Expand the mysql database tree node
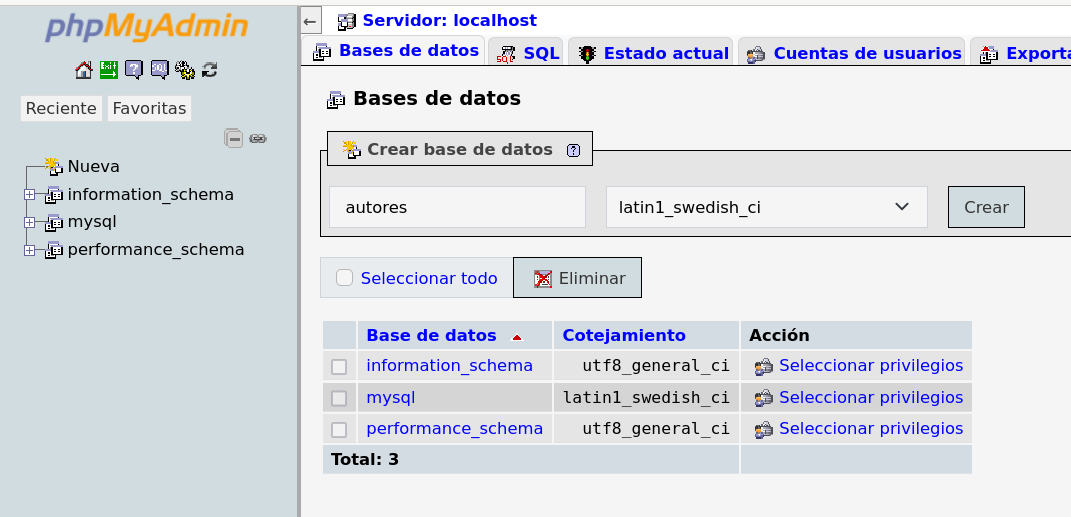 coord(30,222)
